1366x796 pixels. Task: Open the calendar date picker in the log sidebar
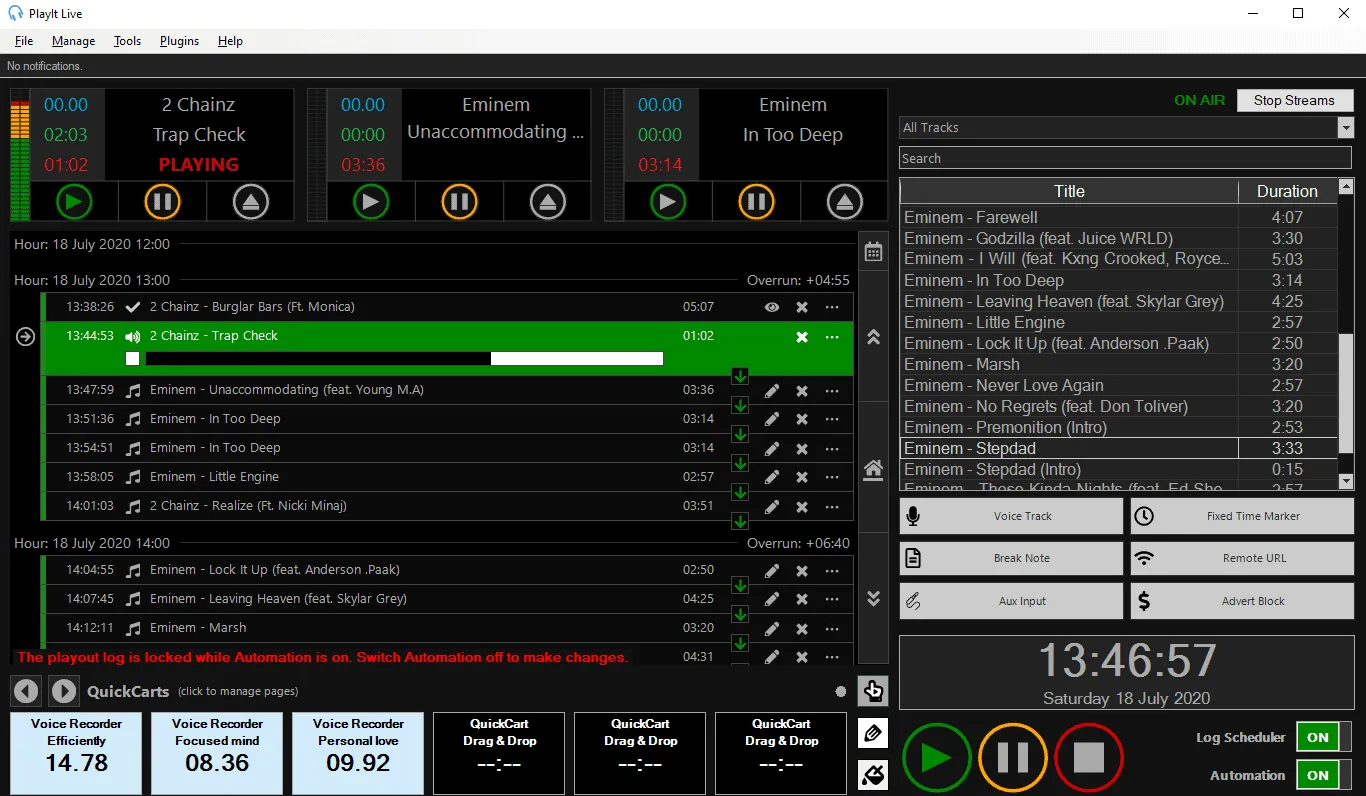point(873,250)
